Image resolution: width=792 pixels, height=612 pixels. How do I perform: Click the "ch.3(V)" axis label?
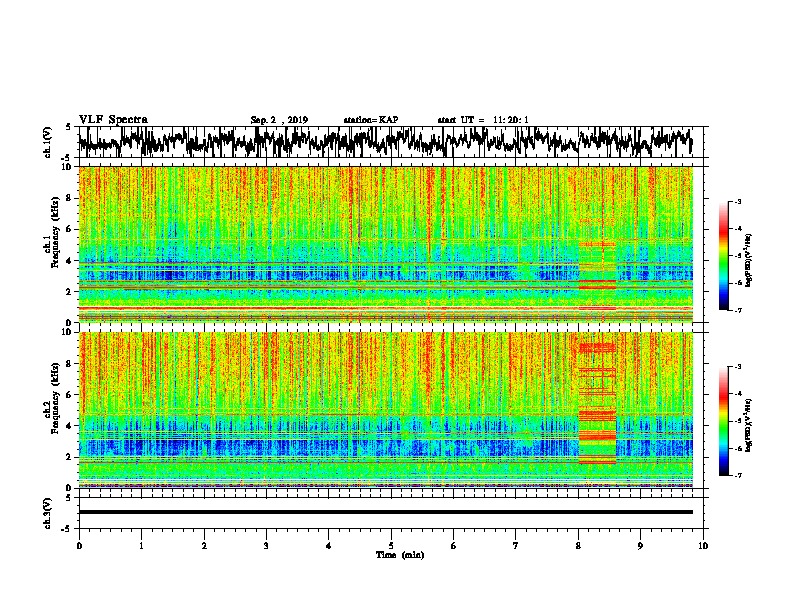tap(47, 513)
